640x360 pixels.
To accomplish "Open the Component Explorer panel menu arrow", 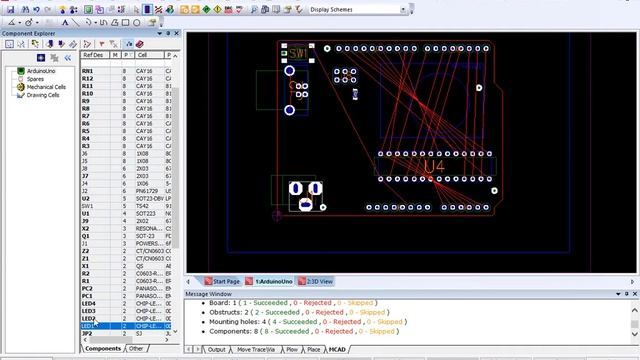I will coord(160,33).
